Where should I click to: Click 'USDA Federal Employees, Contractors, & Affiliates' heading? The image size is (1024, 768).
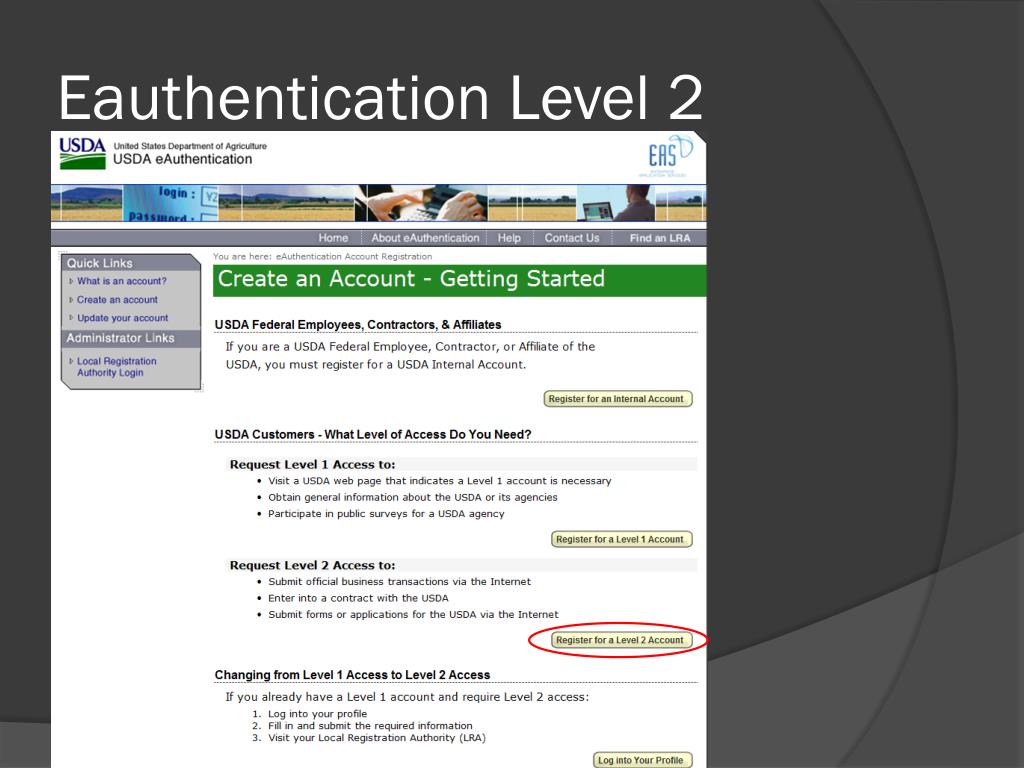[x=358, y=325]
